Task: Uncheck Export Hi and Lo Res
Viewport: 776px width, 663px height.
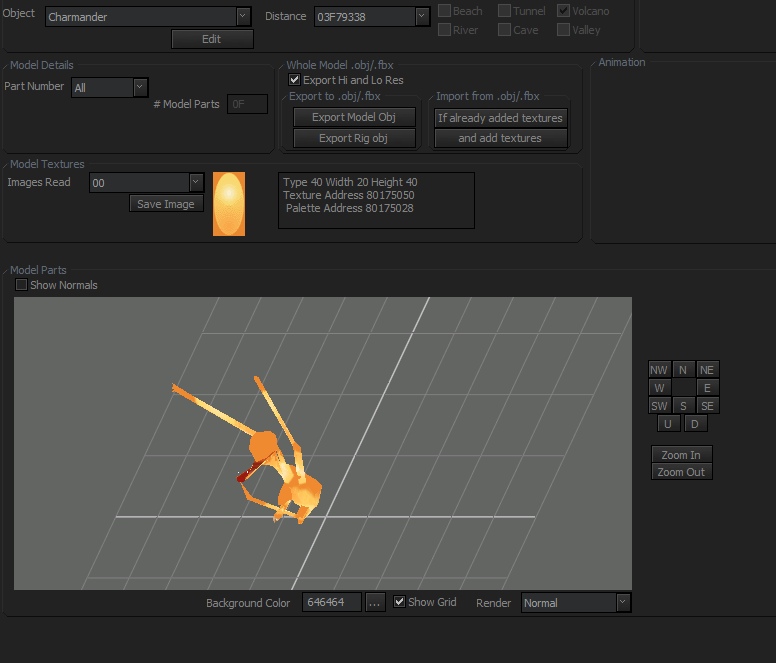Action: coord(294,80)
